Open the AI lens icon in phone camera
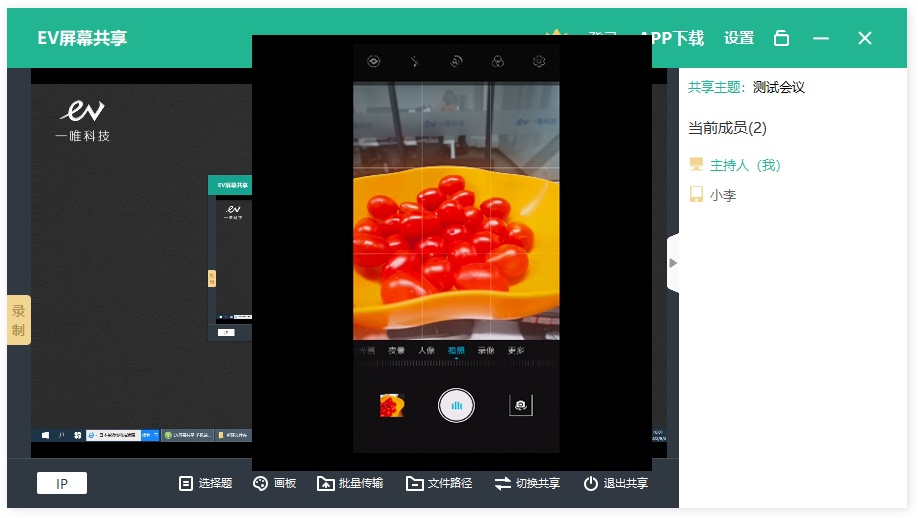This screenshot has width=918, height=518. point(374,61)
